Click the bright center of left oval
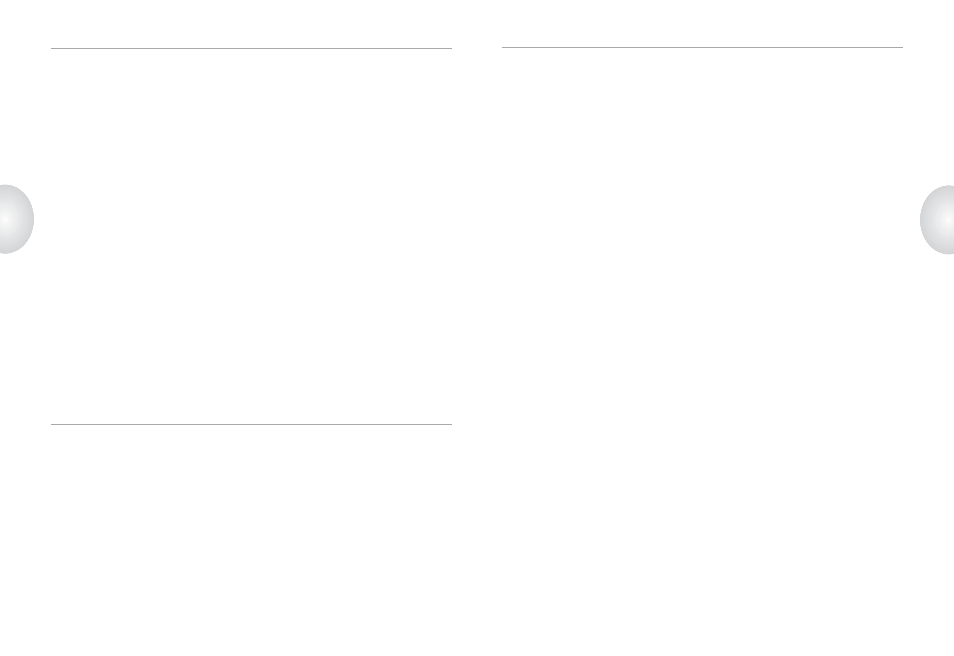This screenshot has height=656, width=954. 5,219
